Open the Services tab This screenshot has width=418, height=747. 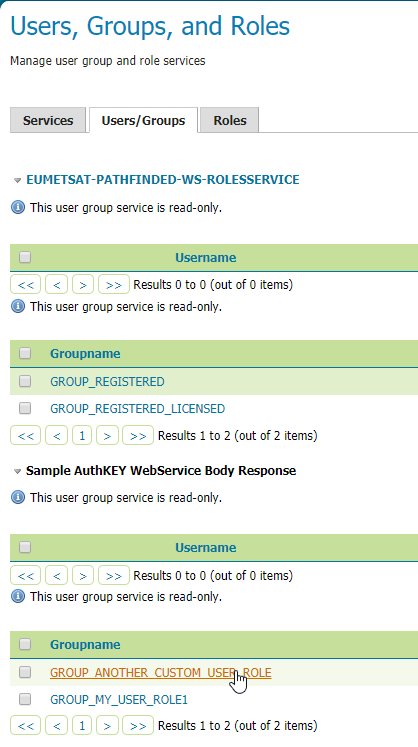click(48, 121)
